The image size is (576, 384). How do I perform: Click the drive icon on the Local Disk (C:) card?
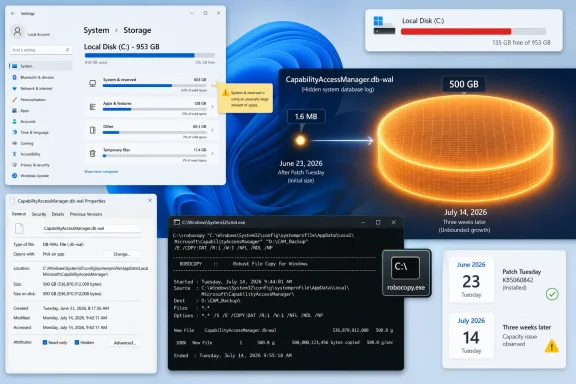(x=384, y=25)
